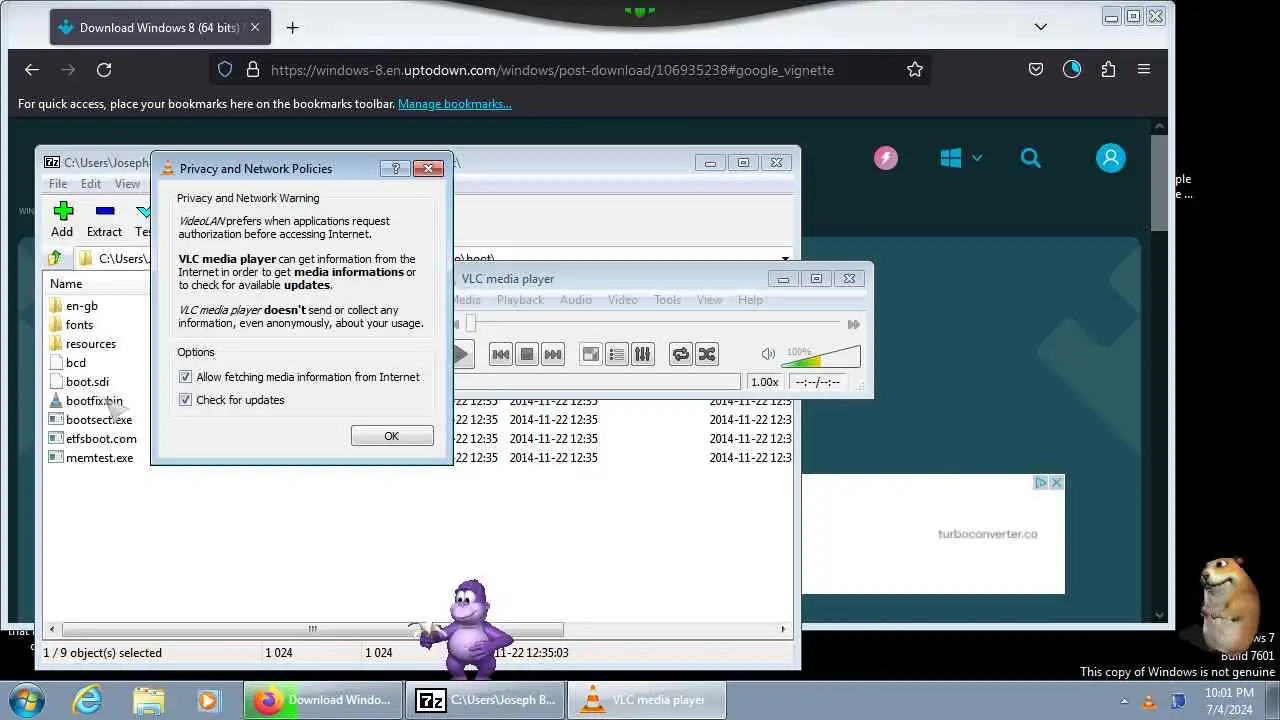Adjust VLC volume slider
1280x720 pixels.
click(822, 356)
